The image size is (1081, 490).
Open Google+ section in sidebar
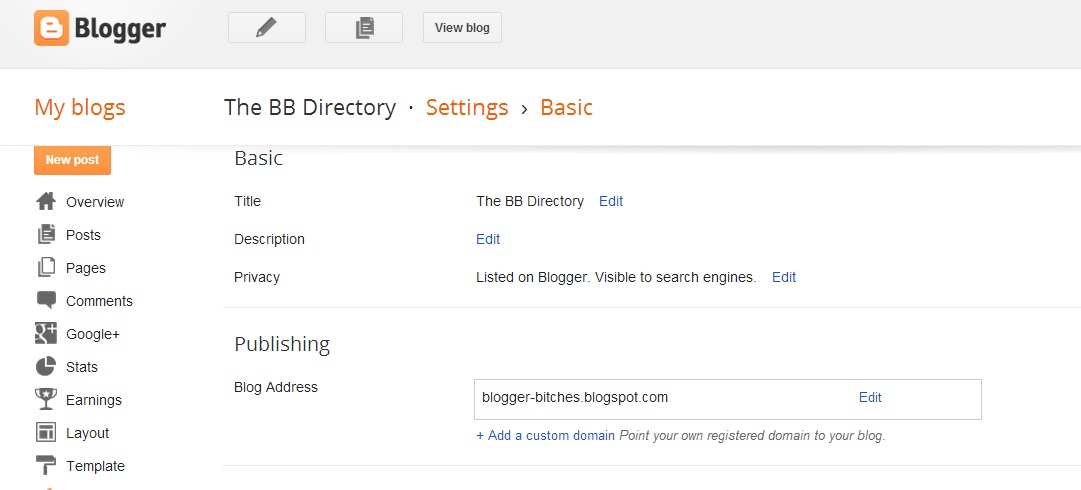click(93, 334)
